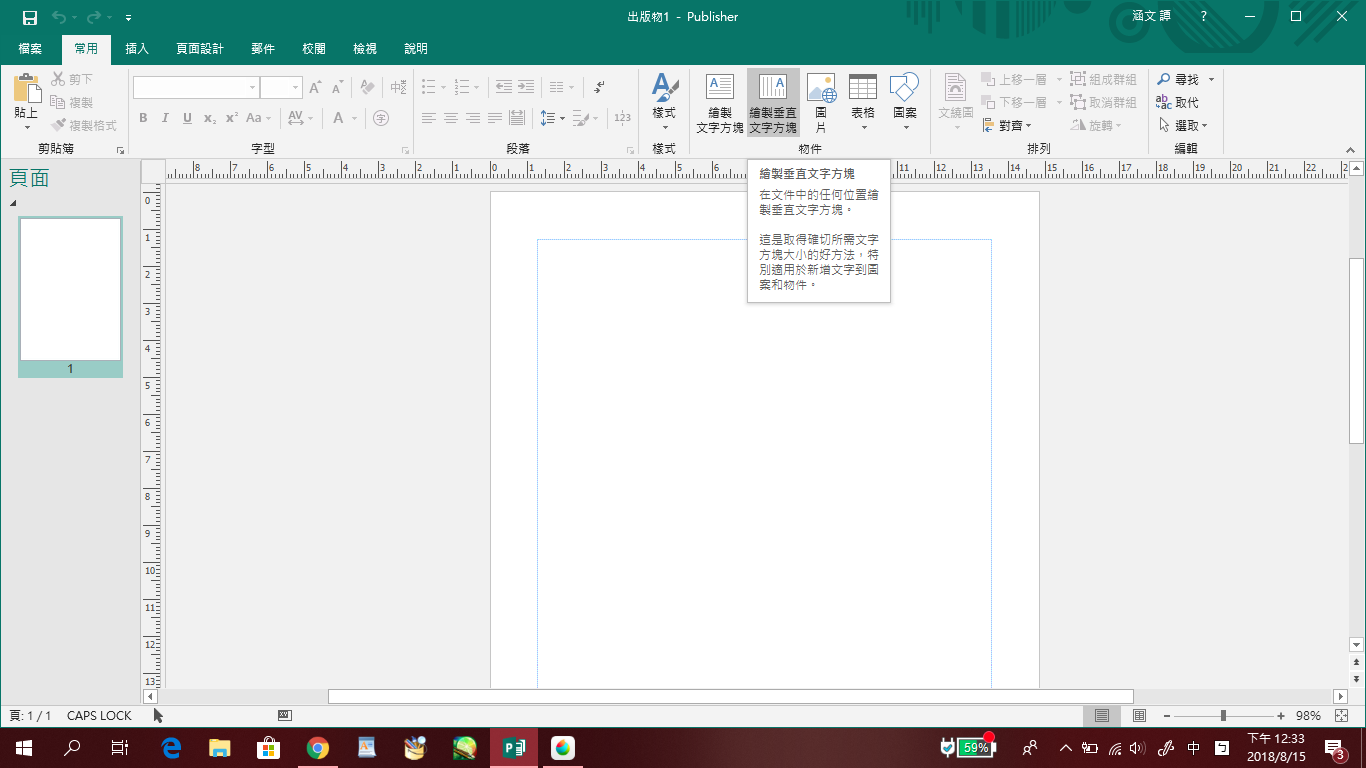Image resolution: width=1366 pixels, height=768 pixels.
Task: Select the page 1 thumbnail
Action: [70, 290]
